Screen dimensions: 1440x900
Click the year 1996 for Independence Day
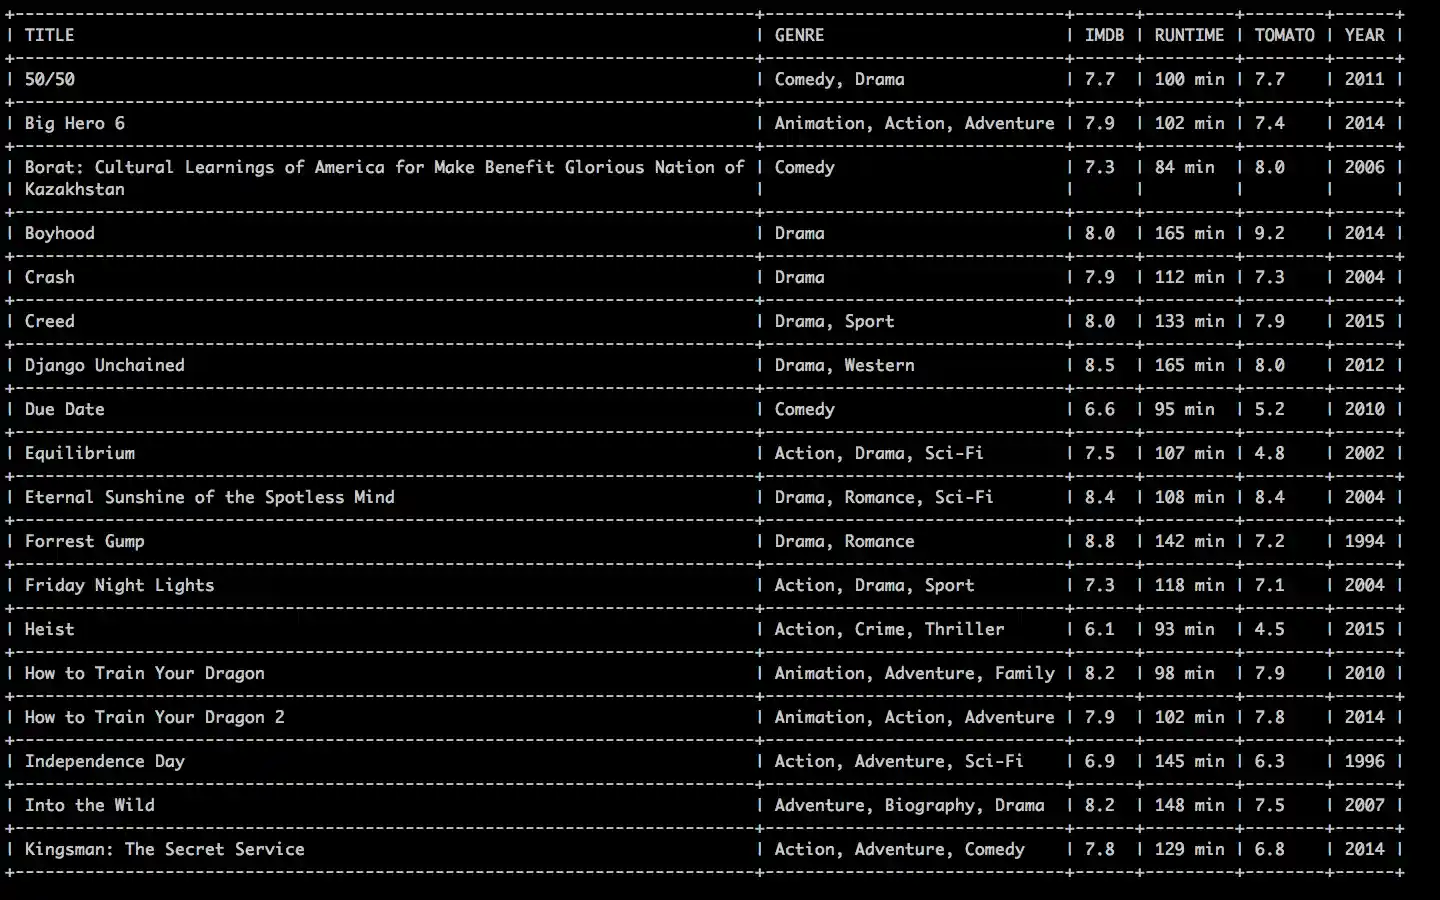1364,761
